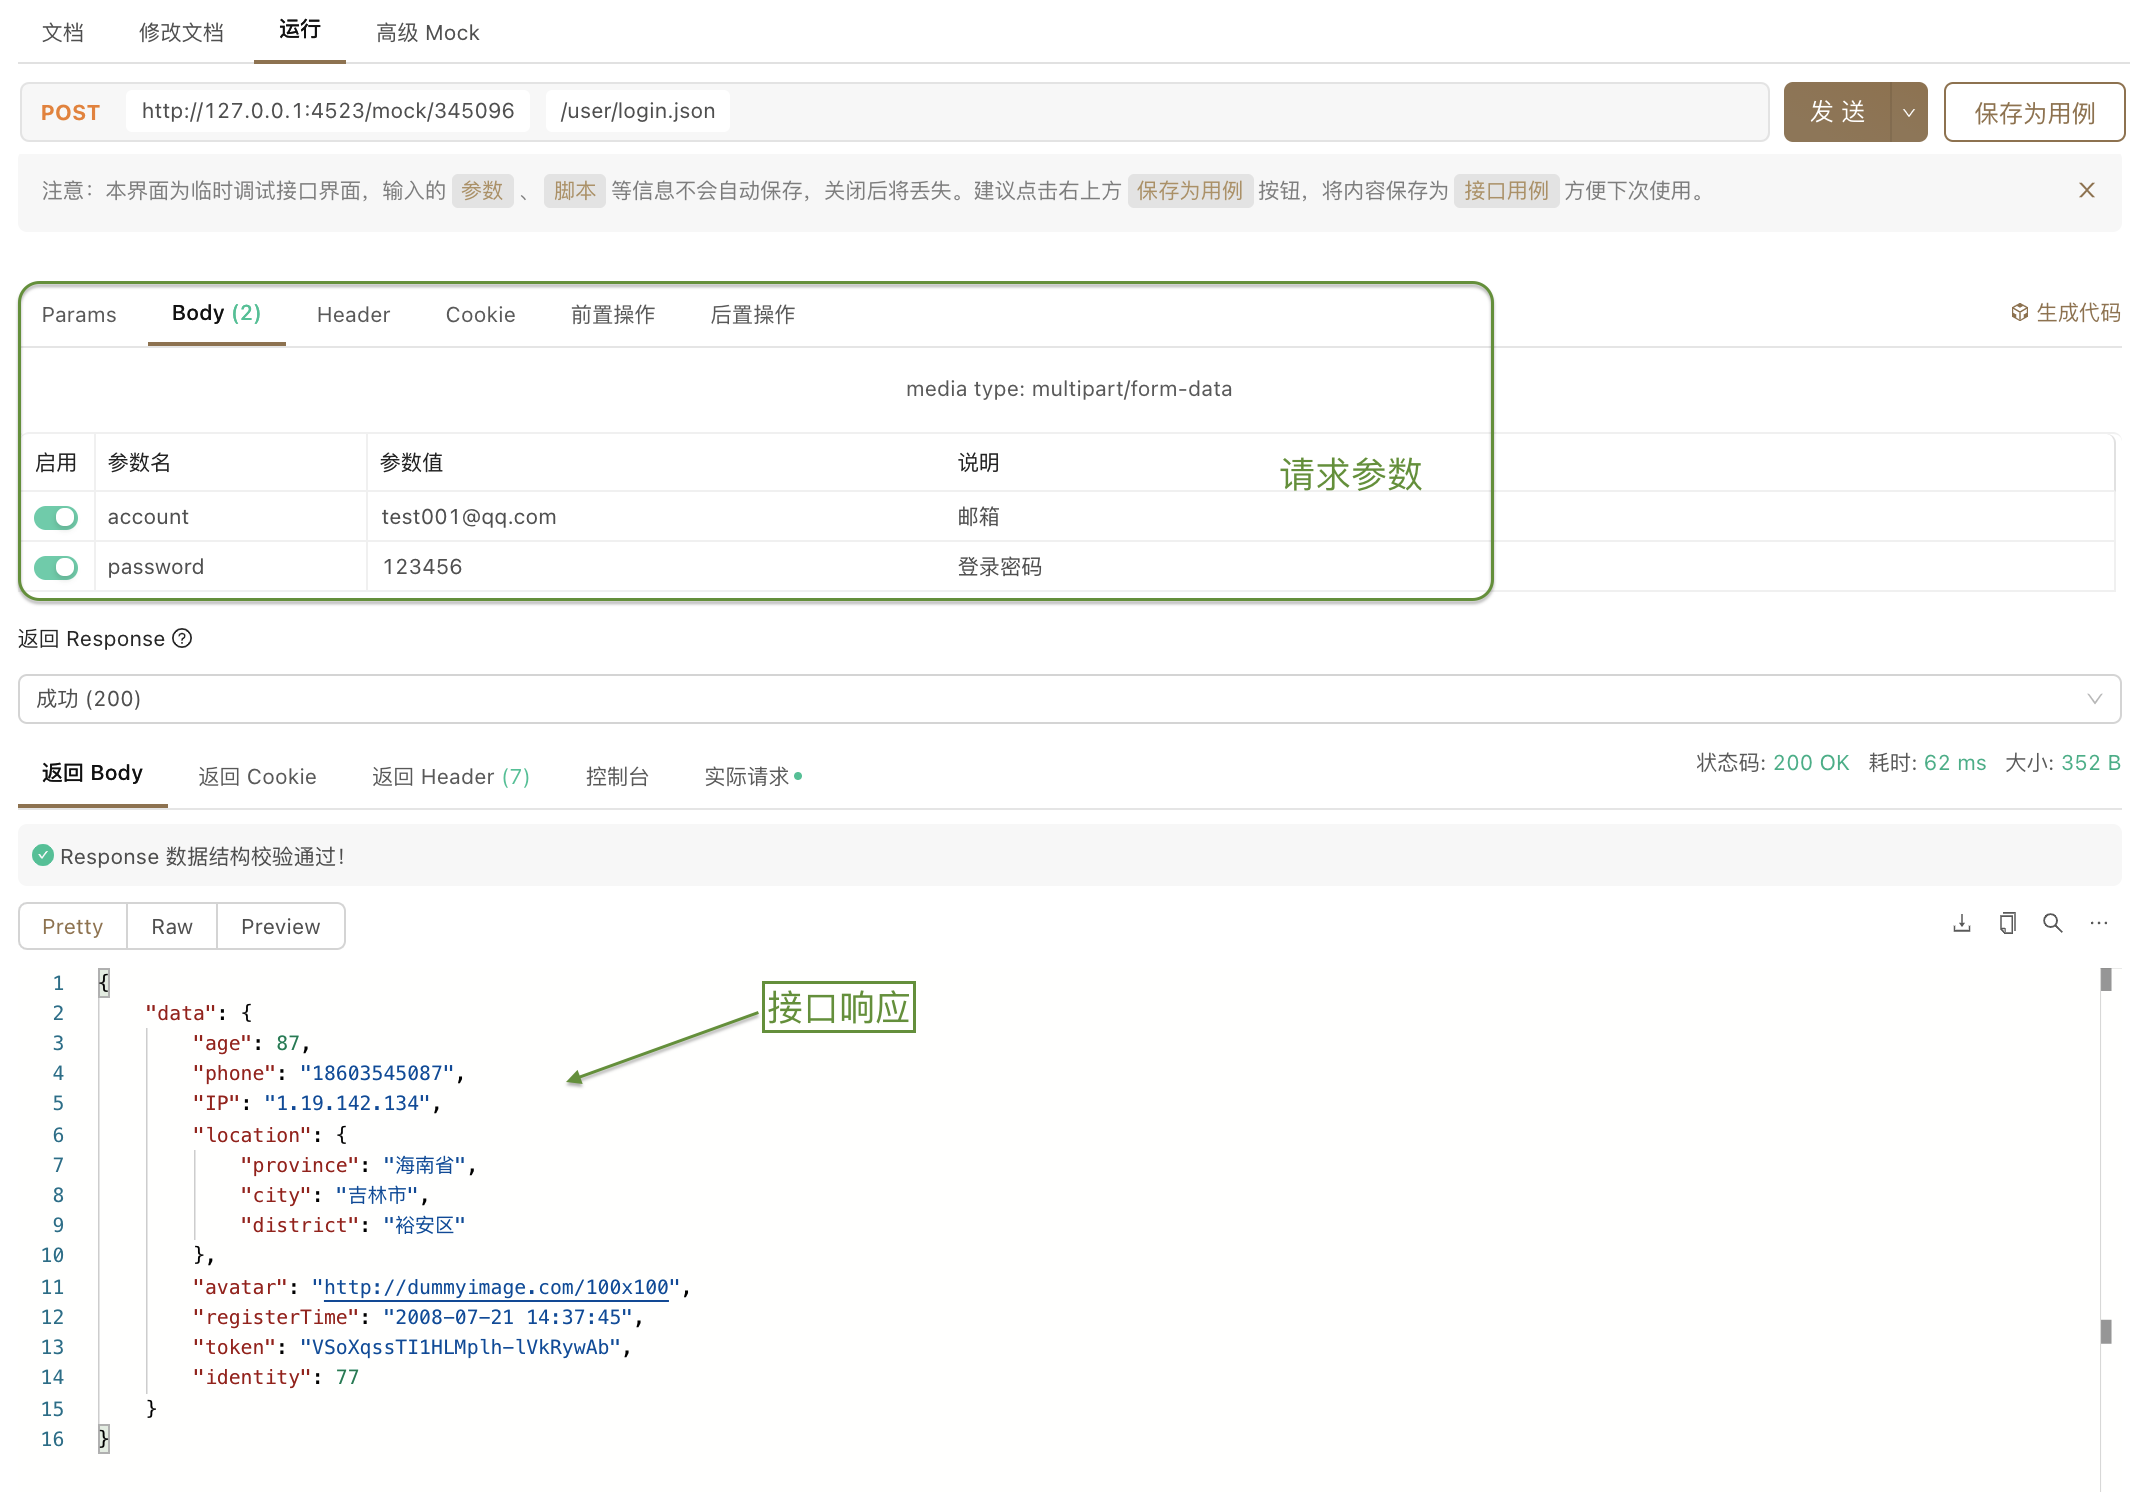Open the 前置操作 tab
Screen dimensions: 2144x1492
pyautogui.click(x=613, y=314)
